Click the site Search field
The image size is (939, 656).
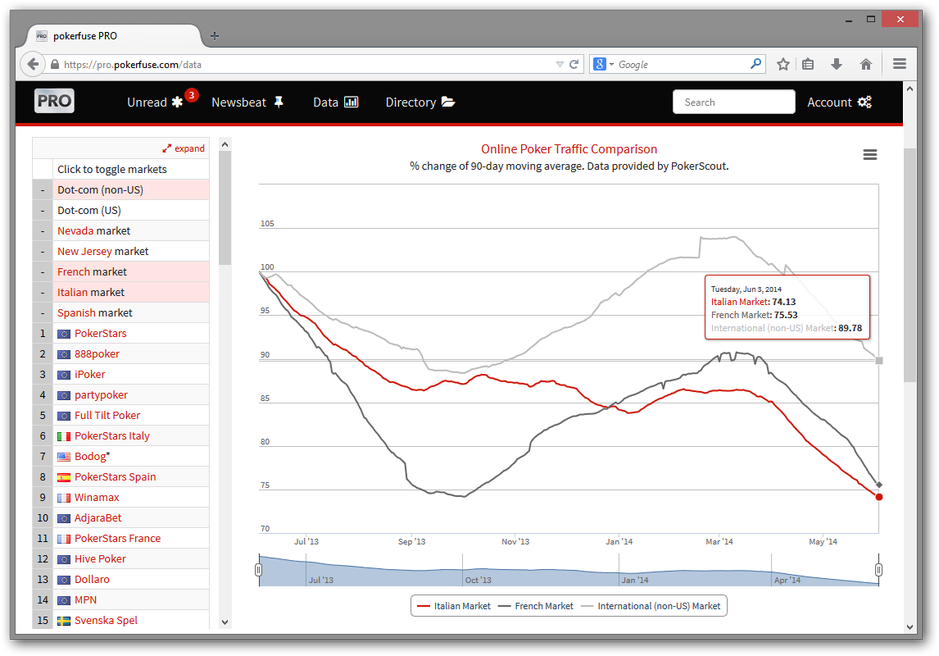tap(734, 102)
